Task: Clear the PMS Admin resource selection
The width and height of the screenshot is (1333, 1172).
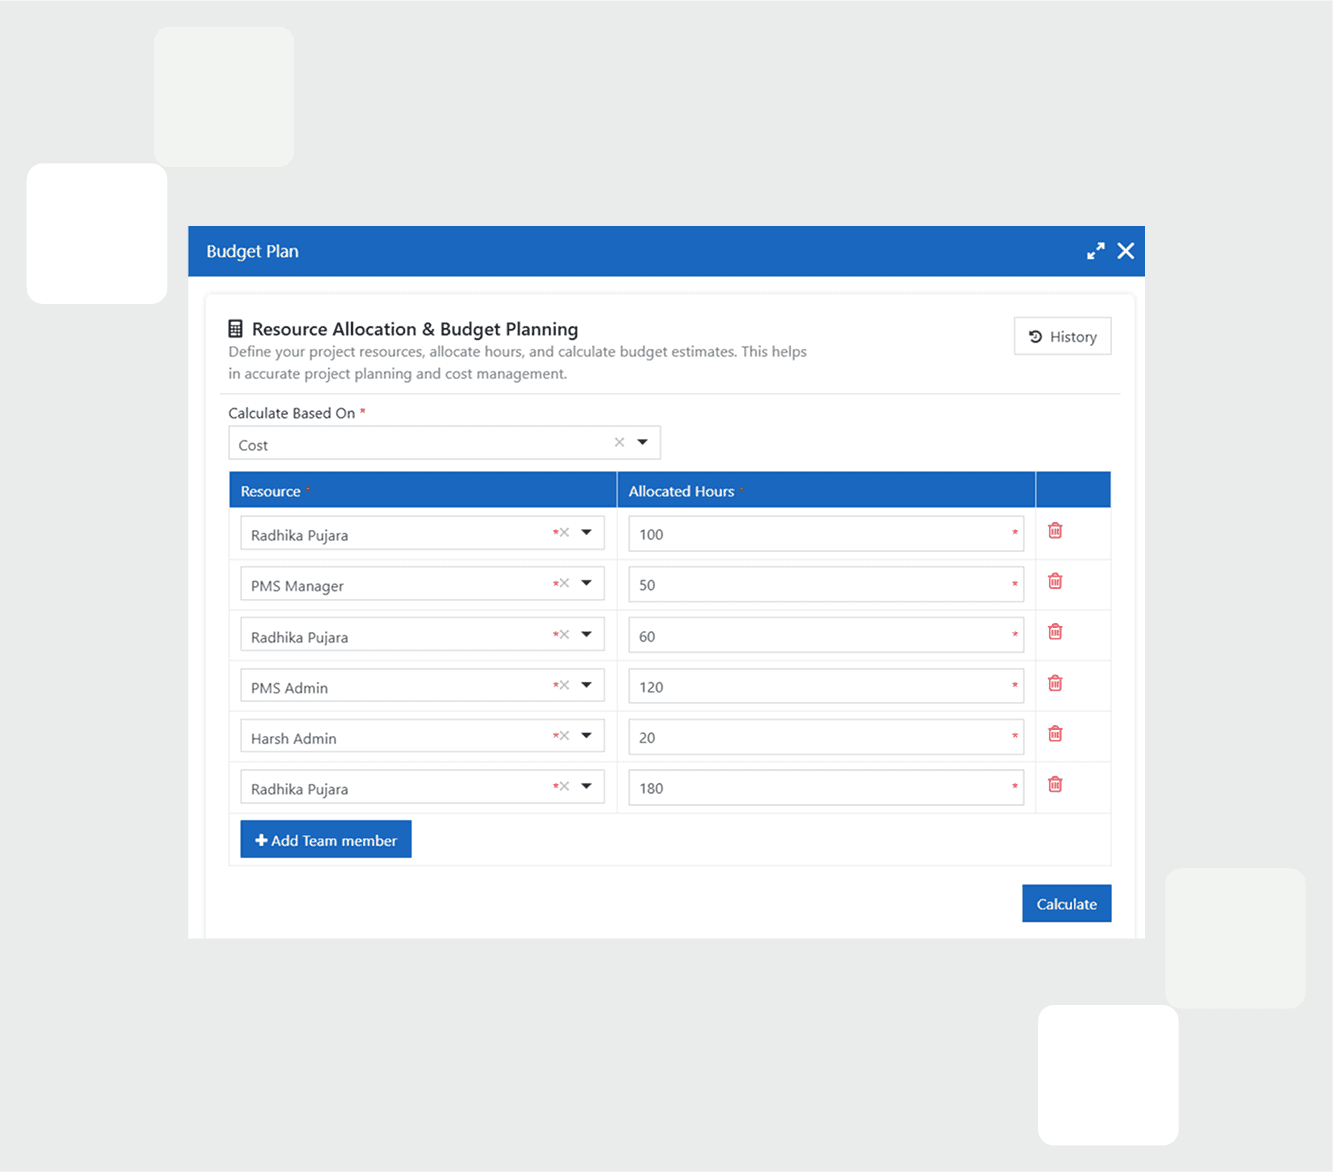Action: pos(564,685)
